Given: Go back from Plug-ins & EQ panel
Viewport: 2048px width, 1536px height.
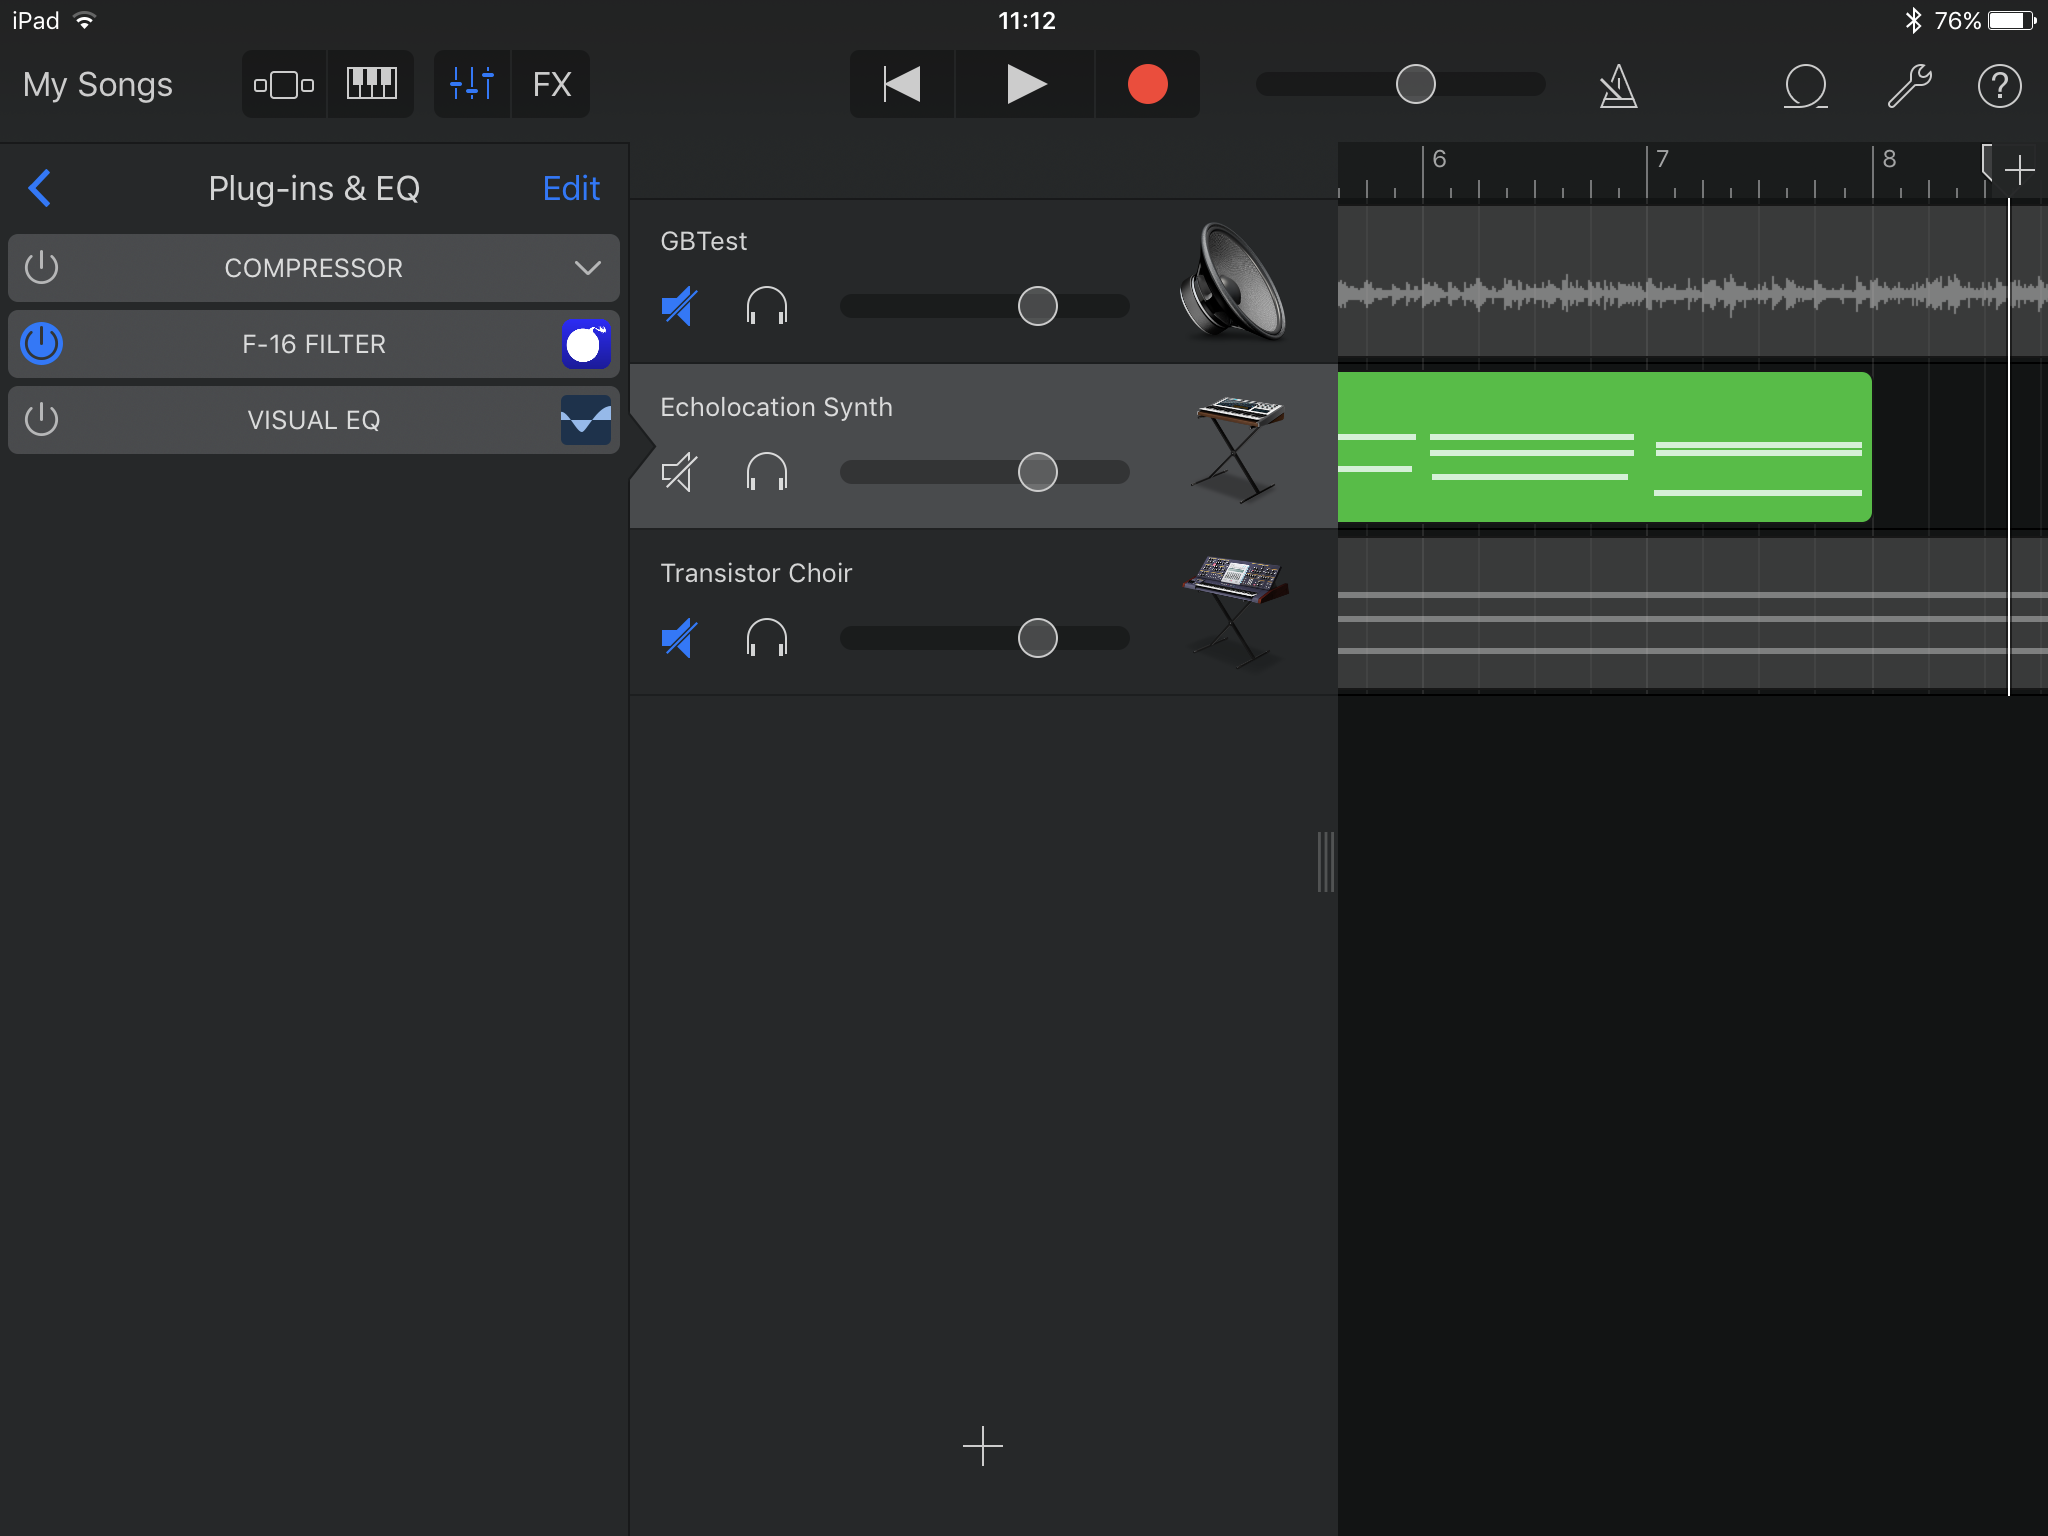Looking at the screenshot, I should pyautogui.click(x=40, y=188).
